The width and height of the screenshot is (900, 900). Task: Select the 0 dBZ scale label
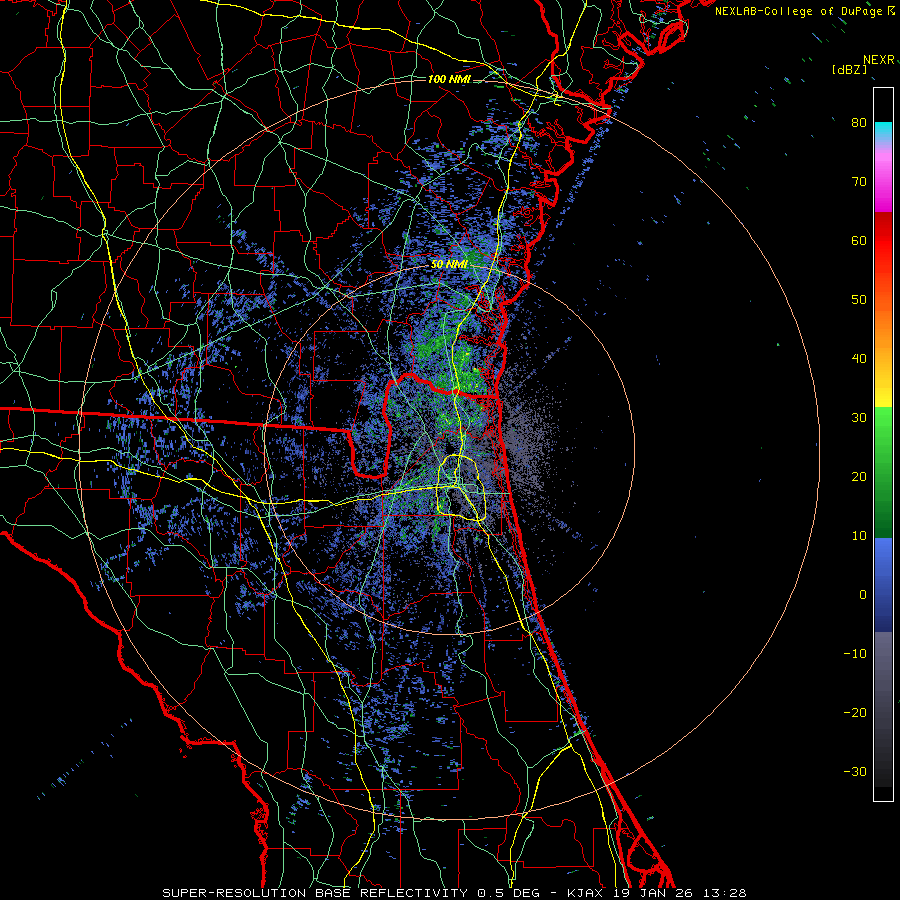click(x=863, y=595)
